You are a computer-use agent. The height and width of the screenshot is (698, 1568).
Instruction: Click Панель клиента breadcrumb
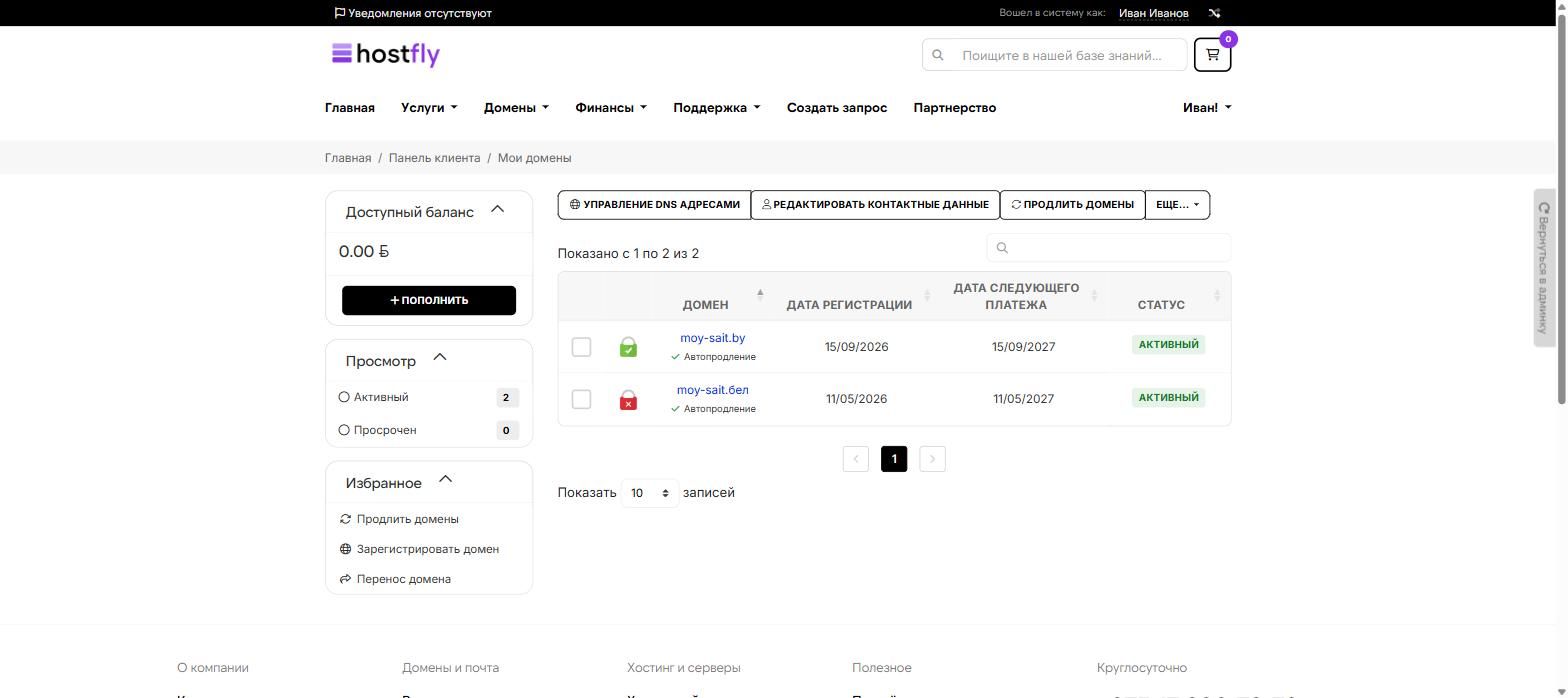[434, 158]
